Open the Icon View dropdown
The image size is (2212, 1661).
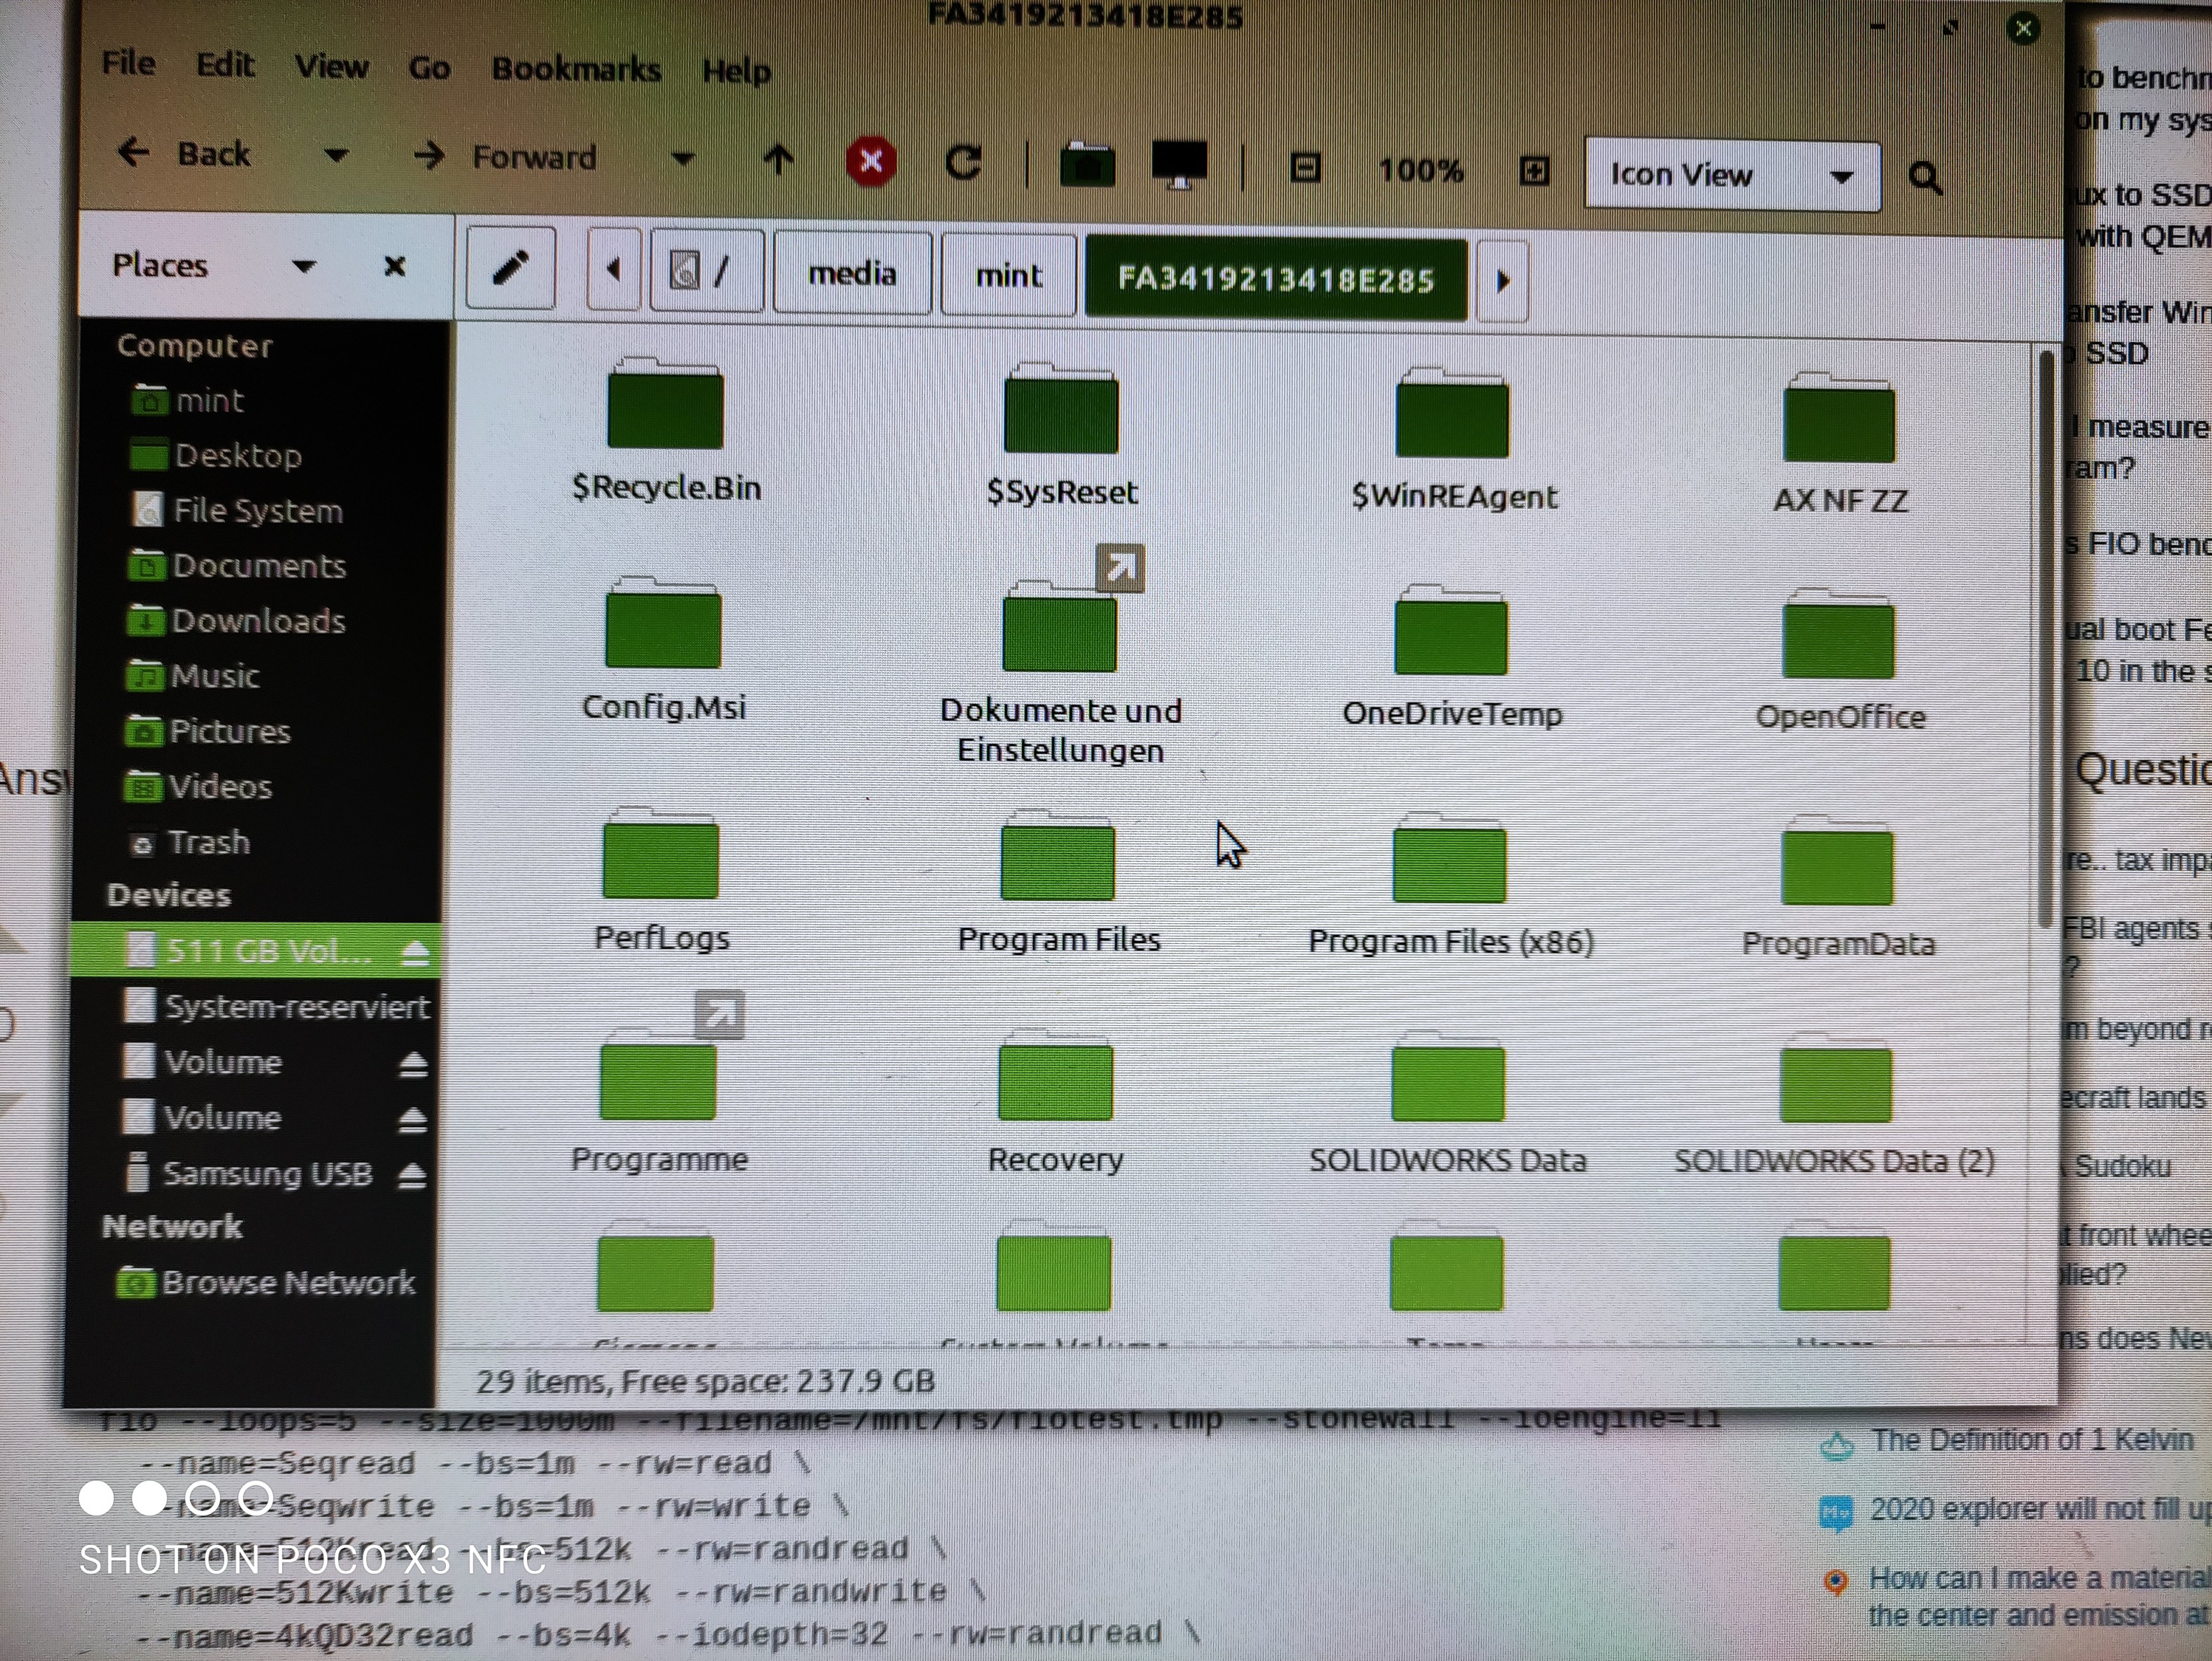click(1731, 176)
